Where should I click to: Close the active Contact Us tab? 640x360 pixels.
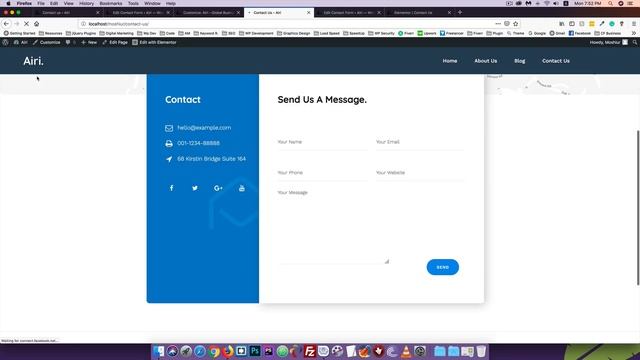[x=308, y=13]
